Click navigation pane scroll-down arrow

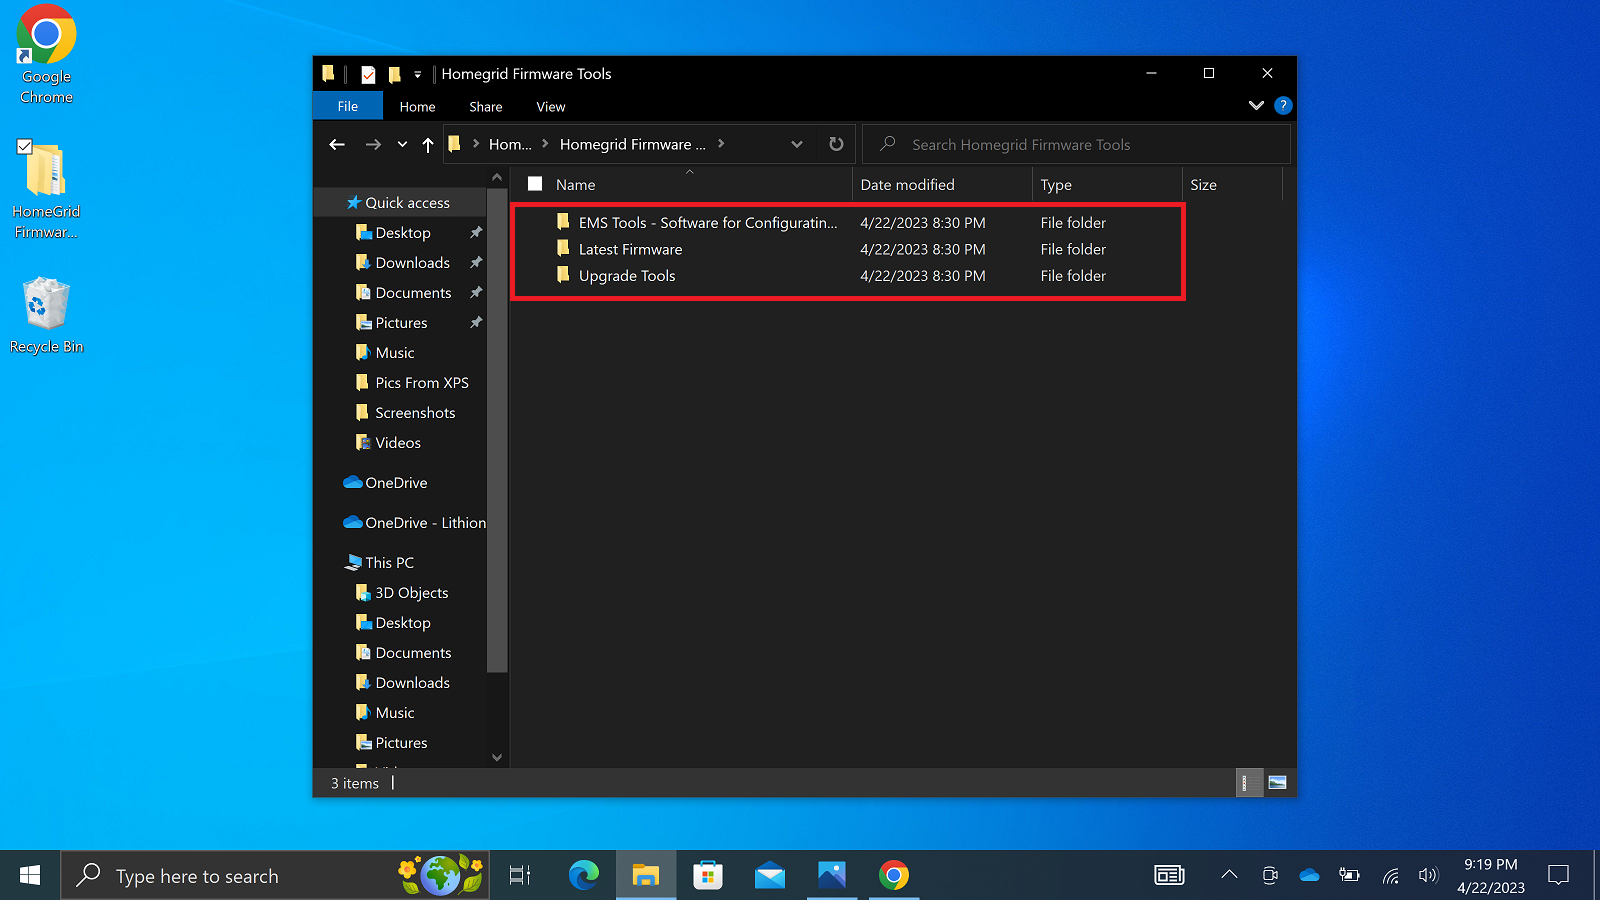(x=497, y=757)
